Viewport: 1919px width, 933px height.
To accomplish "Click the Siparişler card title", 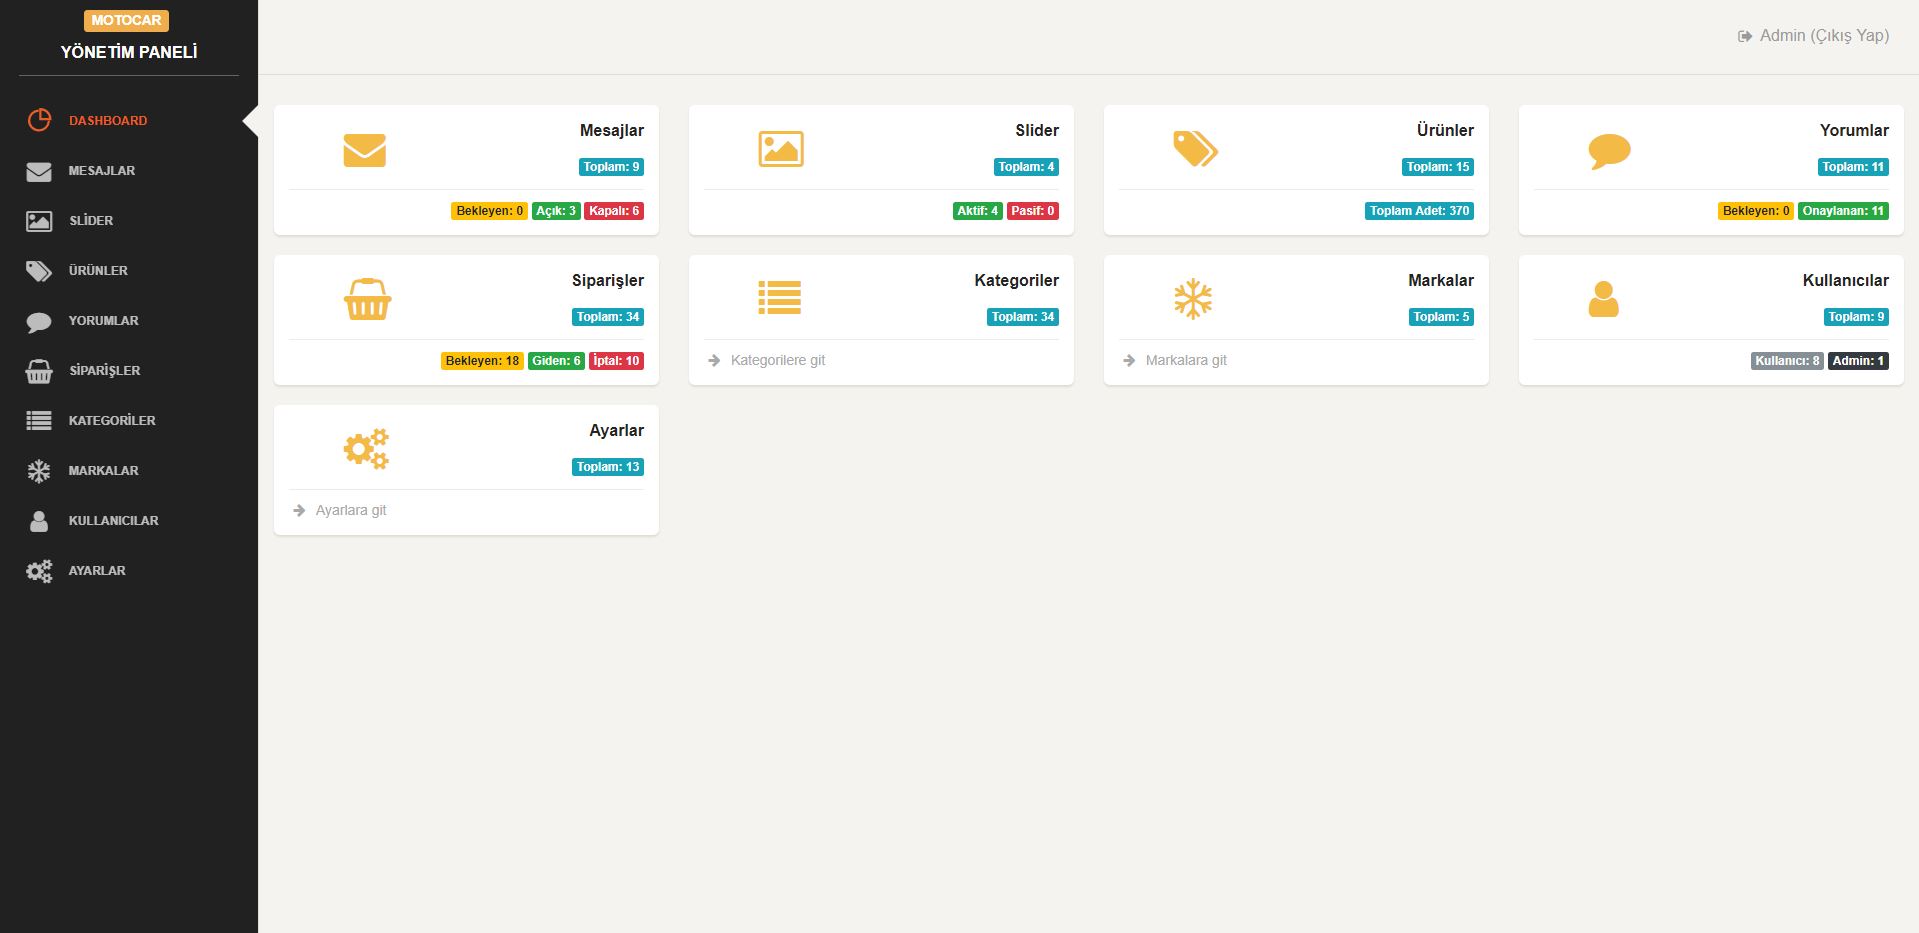I will pos(608,280).
